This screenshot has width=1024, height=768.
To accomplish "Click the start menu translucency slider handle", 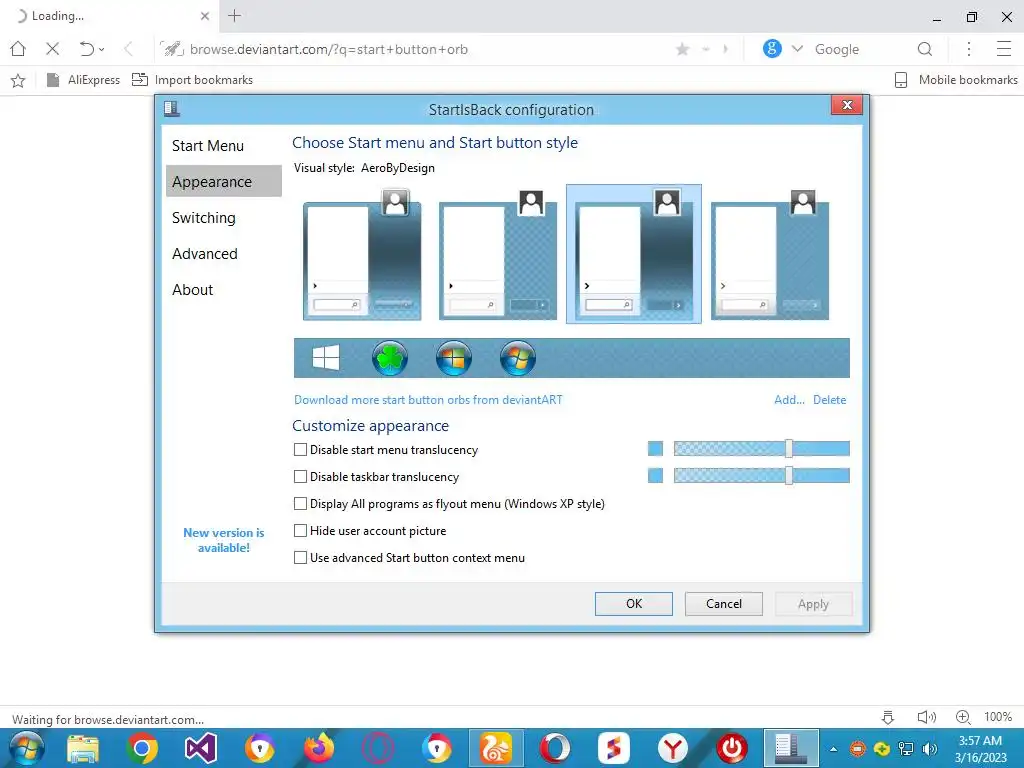I will (x=789, y=448).
